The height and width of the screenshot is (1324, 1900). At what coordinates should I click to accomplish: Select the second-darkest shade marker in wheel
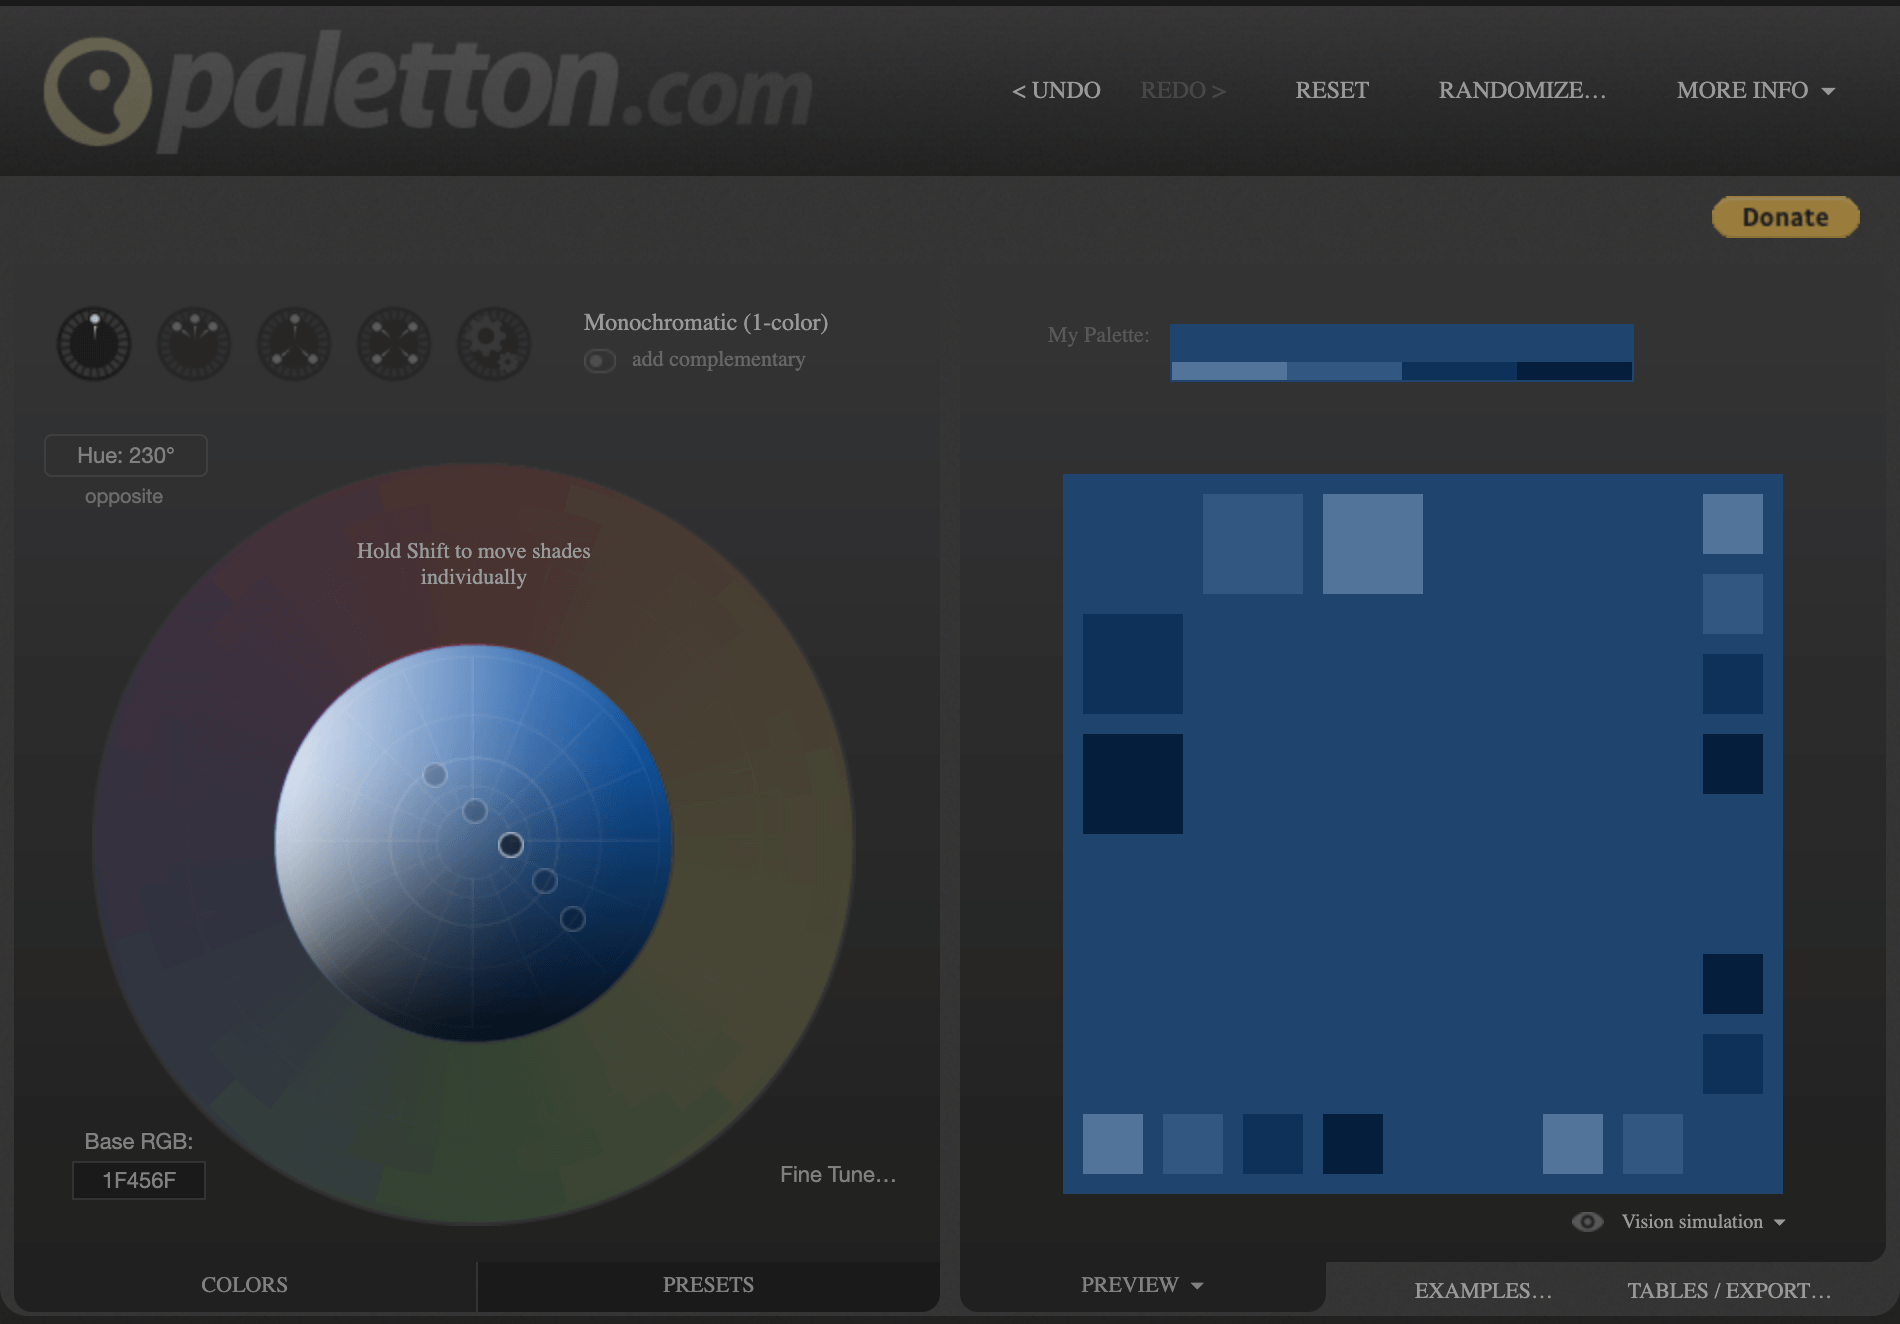click(545, 881)
